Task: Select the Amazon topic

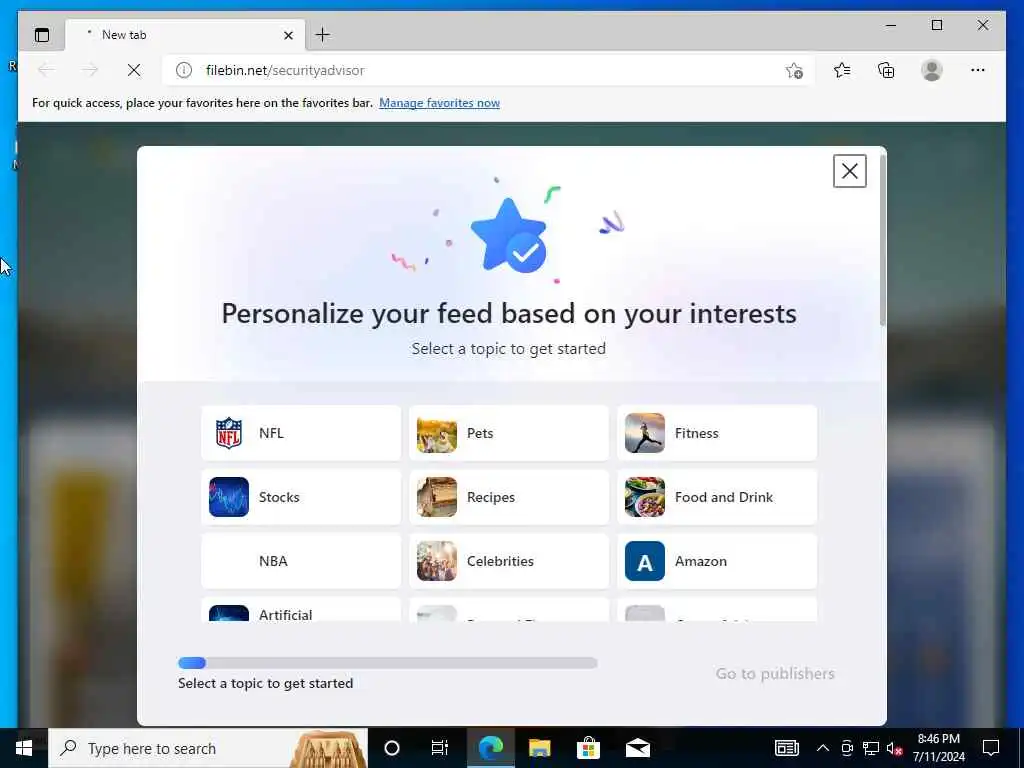Action: pyautogui.click(x=717, y=561)
